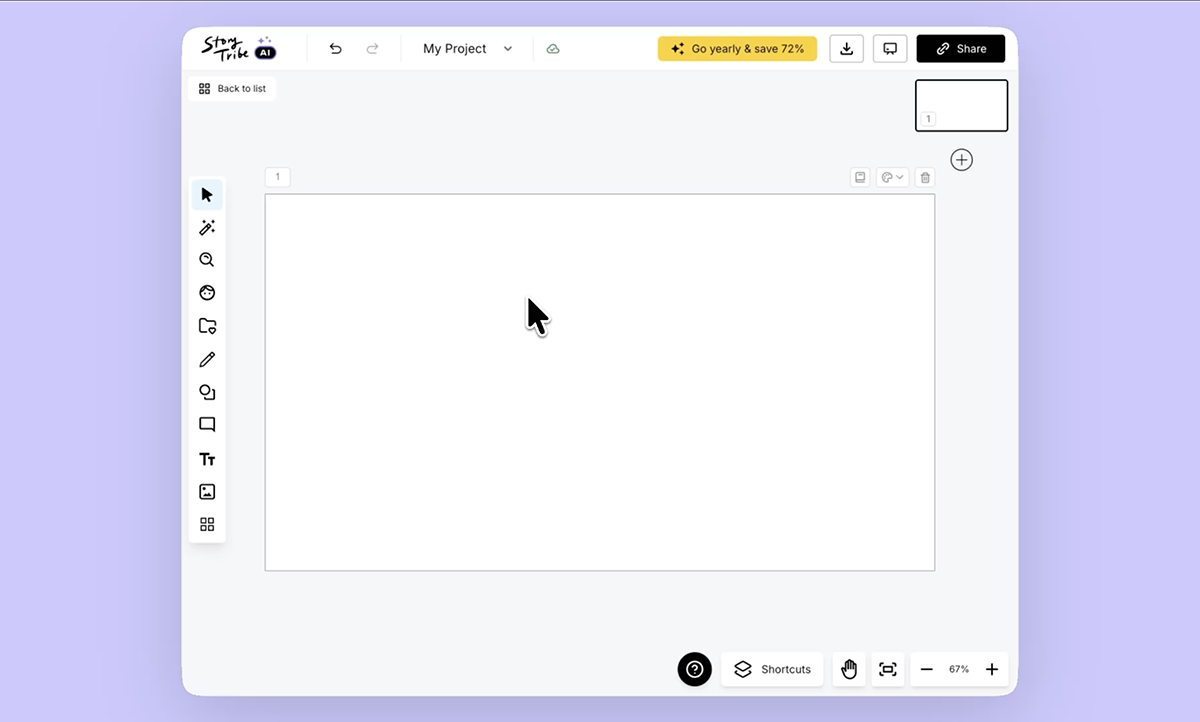
Task: Delete frame 1 with trash icon
Action: coord(925,177)
